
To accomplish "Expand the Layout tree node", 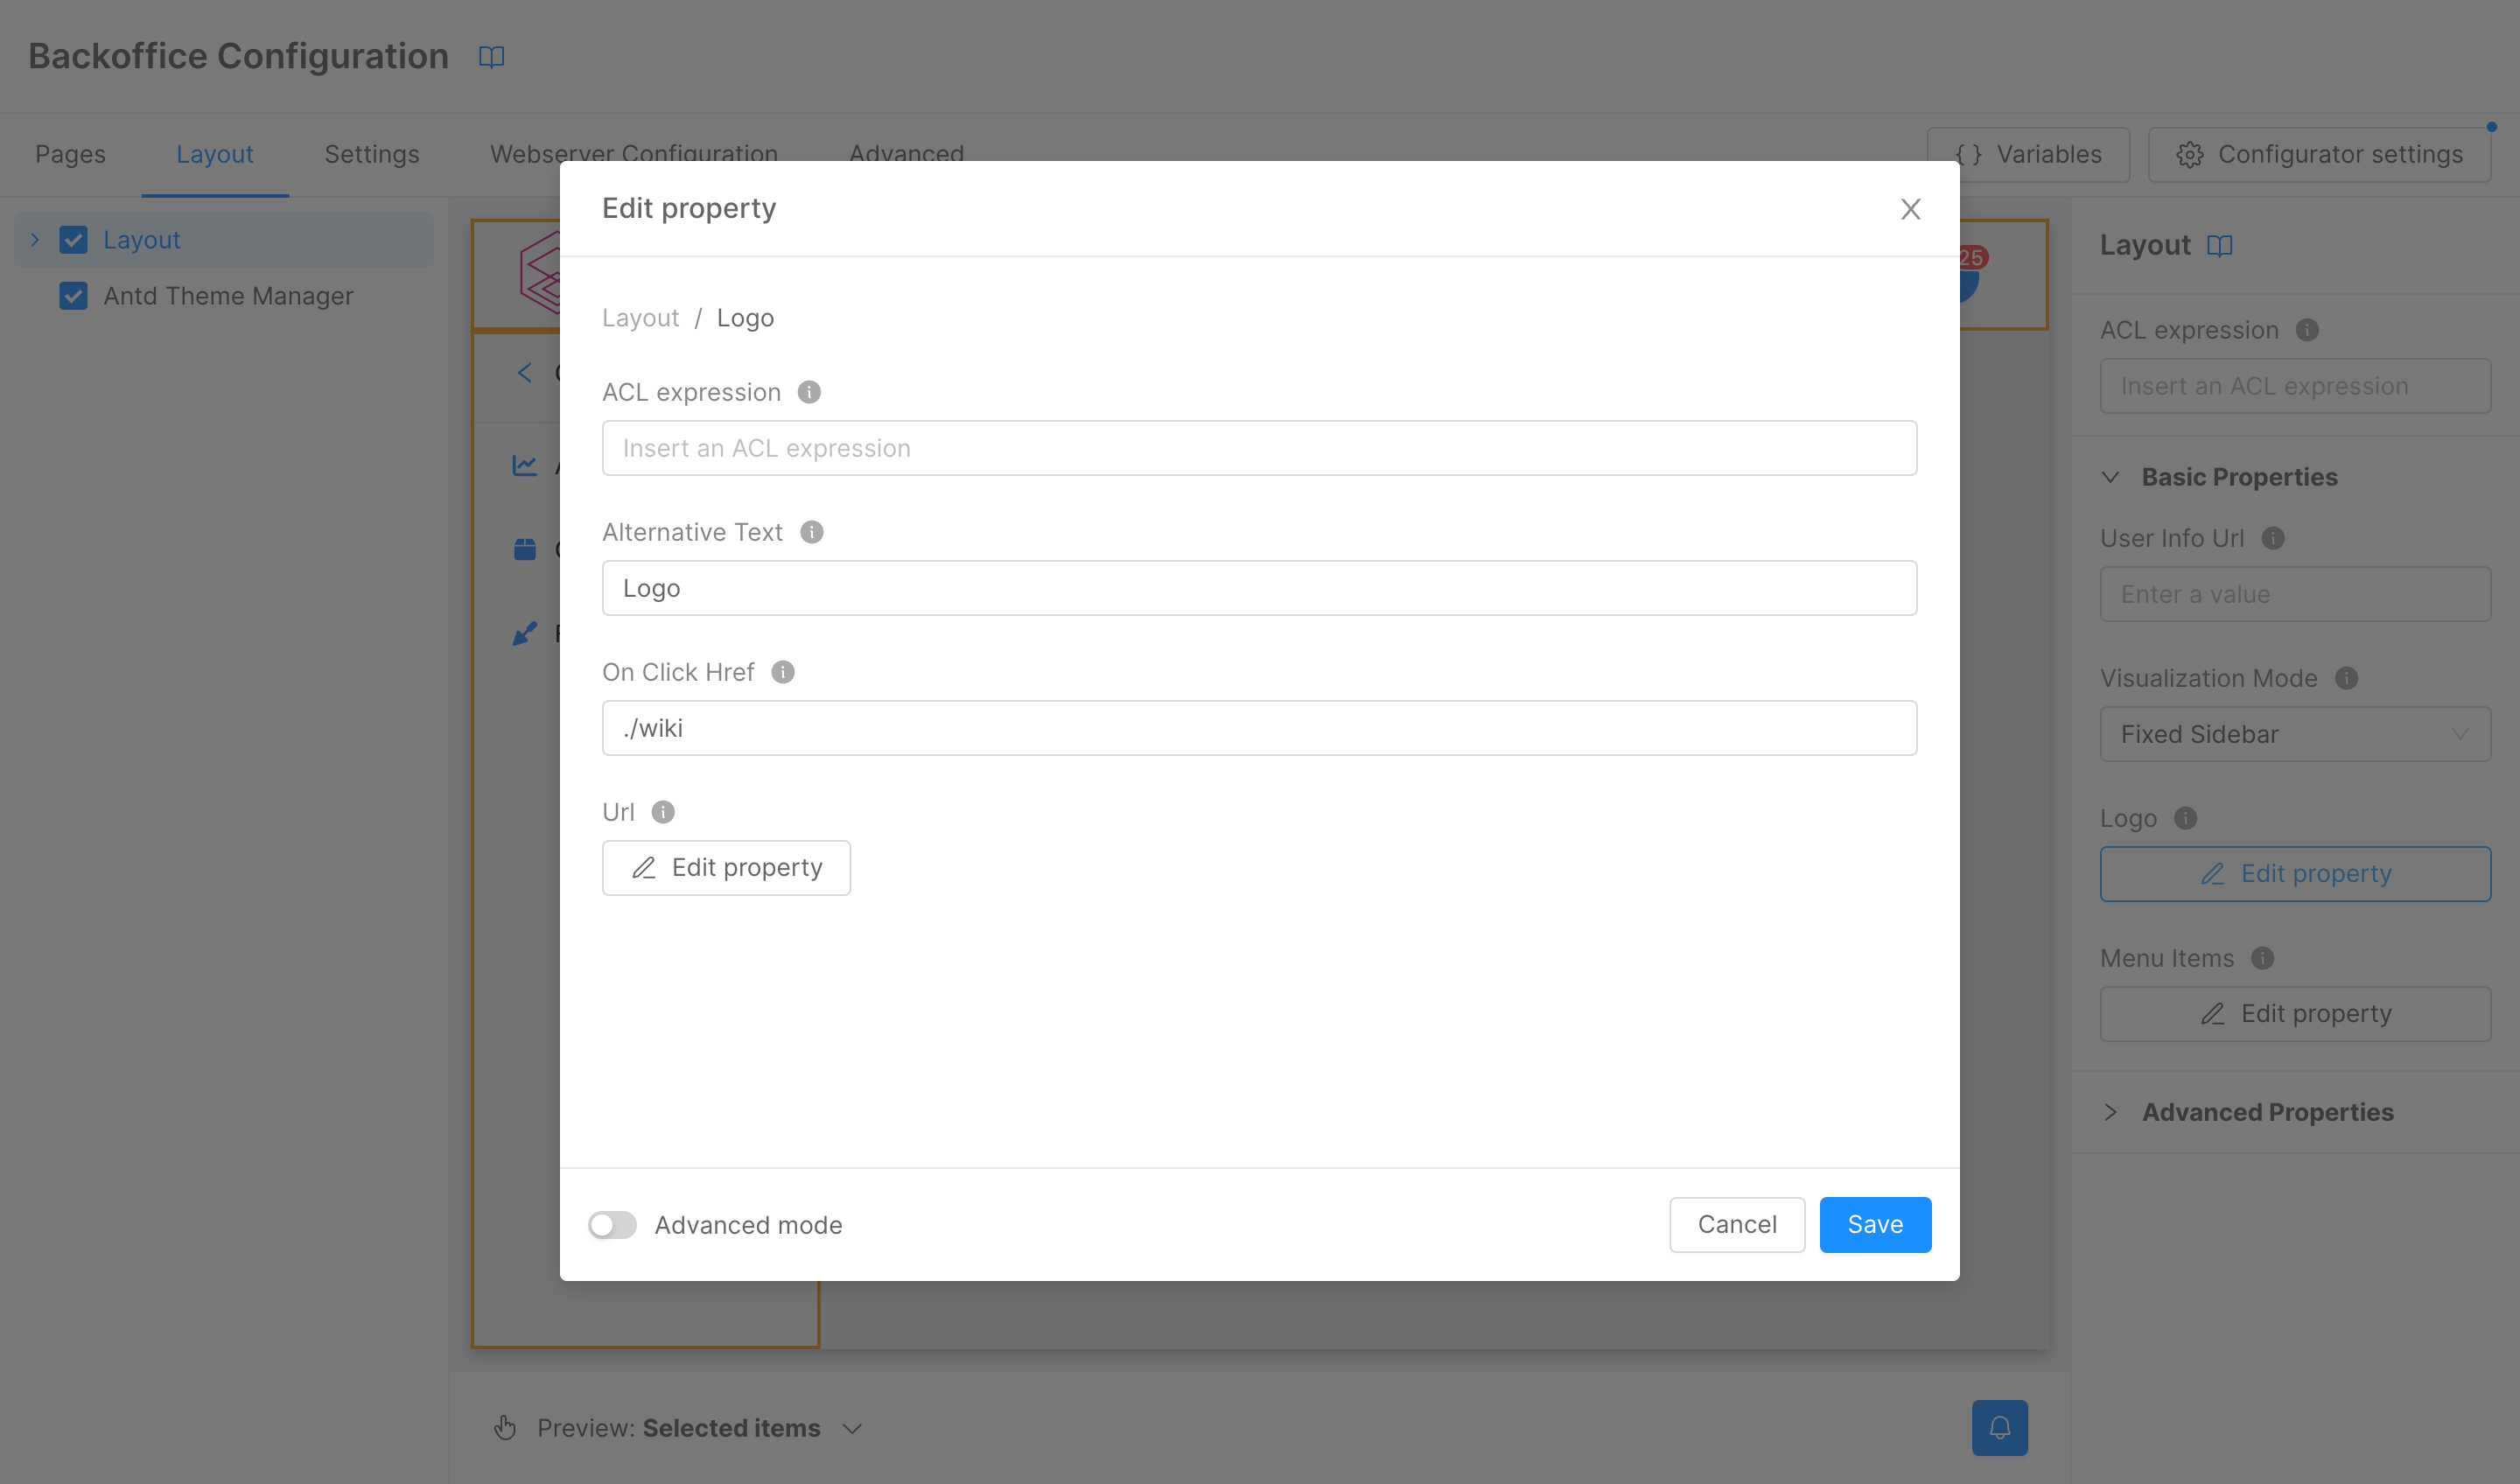I will tap(35, 239).
